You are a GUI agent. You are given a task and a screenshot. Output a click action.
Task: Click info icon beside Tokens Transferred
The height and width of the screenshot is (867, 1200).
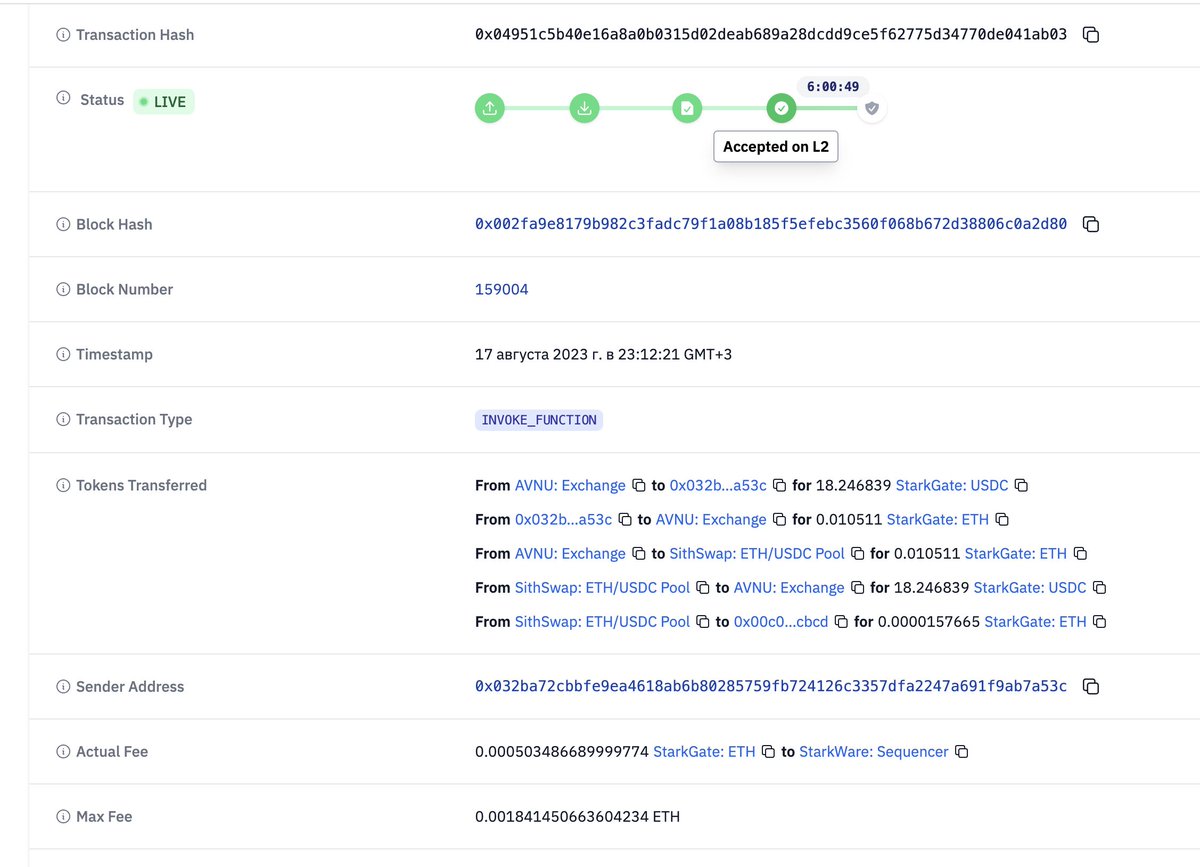tap(63, 486)
